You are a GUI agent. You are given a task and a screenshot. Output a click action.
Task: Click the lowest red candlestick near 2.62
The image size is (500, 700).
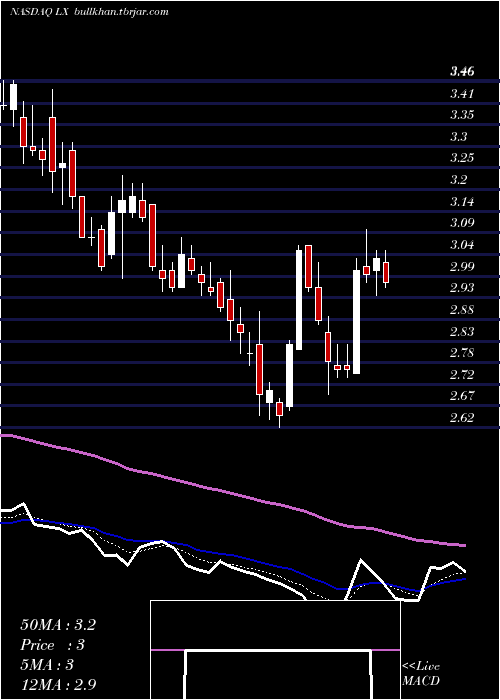[x=279, y=409]
